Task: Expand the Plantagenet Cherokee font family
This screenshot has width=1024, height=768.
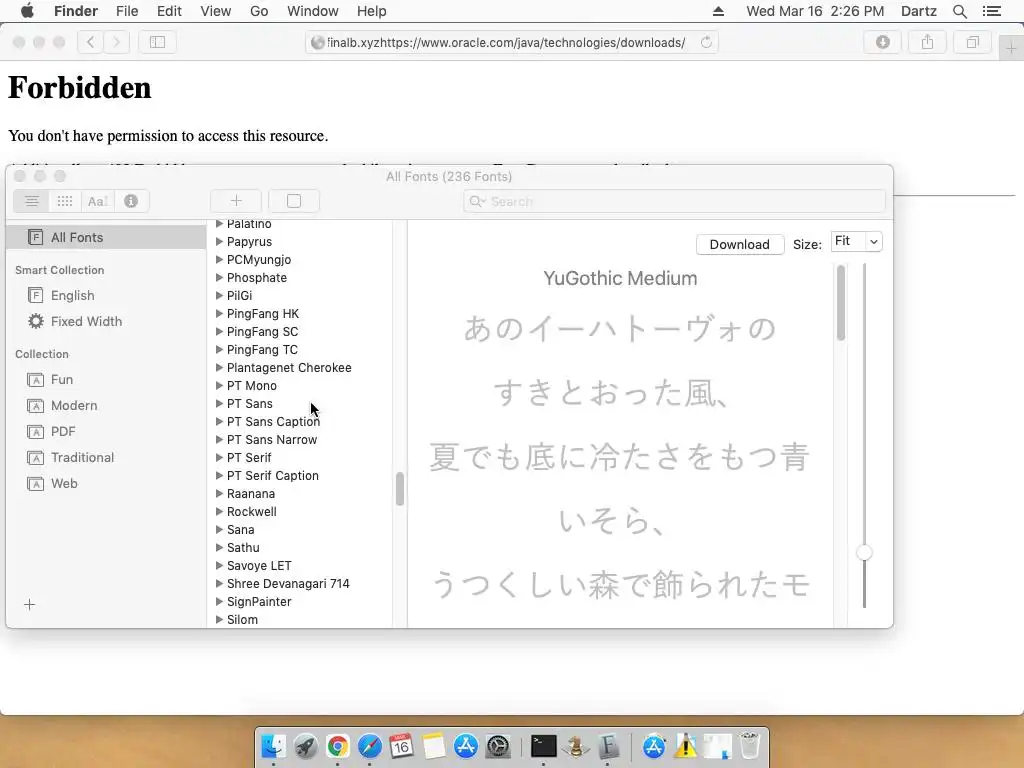Action: 219,368
